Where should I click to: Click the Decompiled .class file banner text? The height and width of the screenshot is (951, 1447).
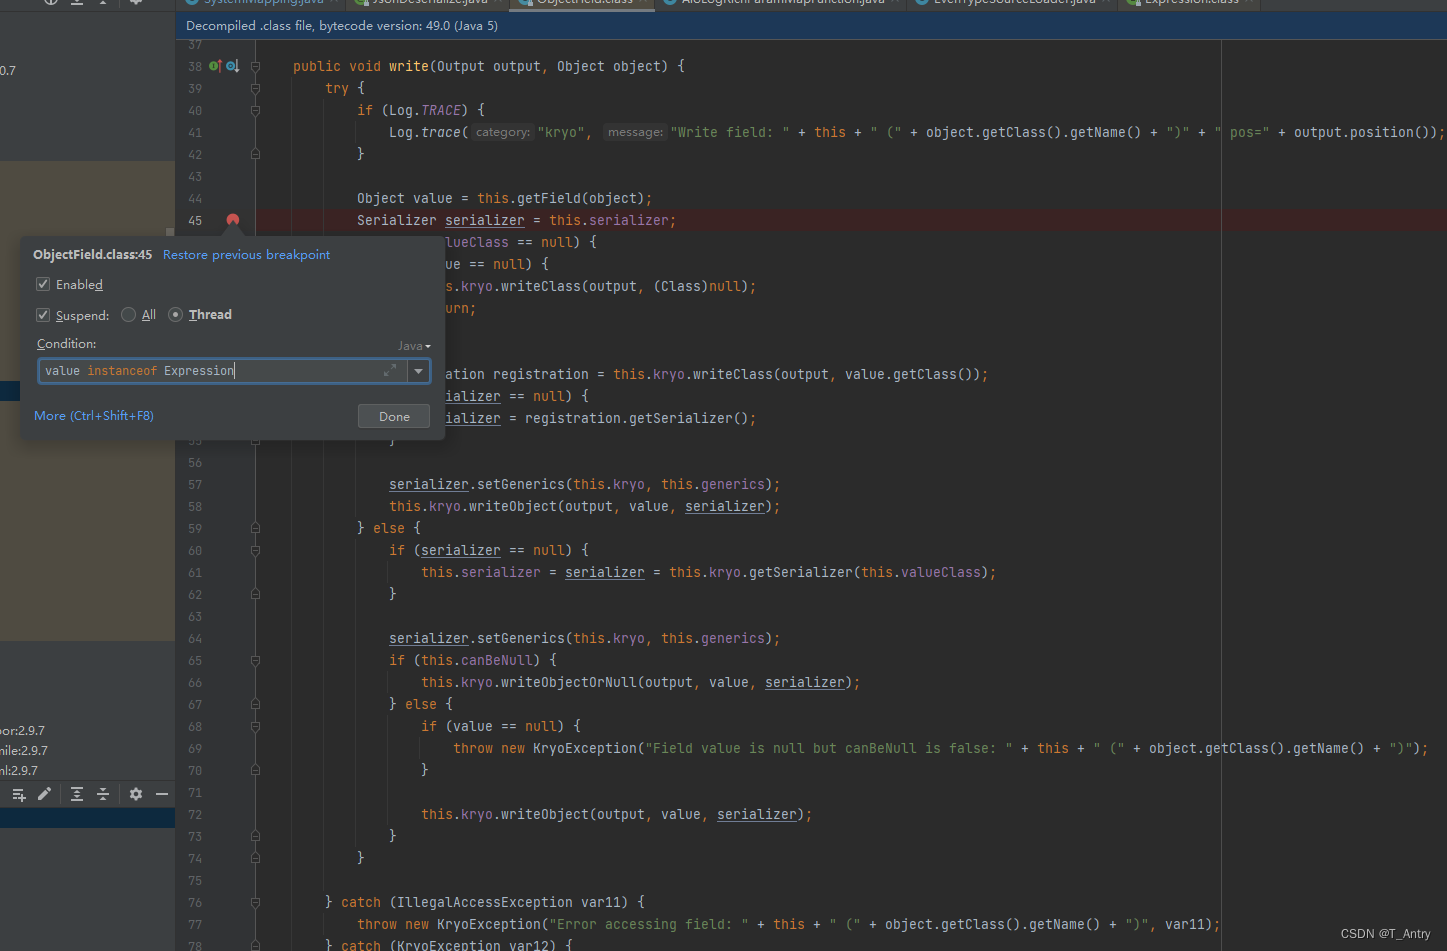tap(342, 26)
